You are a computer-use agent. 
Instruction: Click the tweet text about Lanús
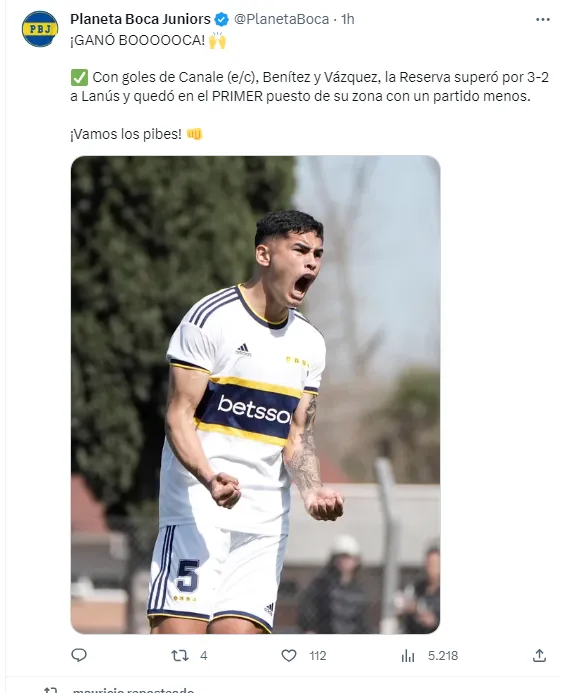coord(309,87)
